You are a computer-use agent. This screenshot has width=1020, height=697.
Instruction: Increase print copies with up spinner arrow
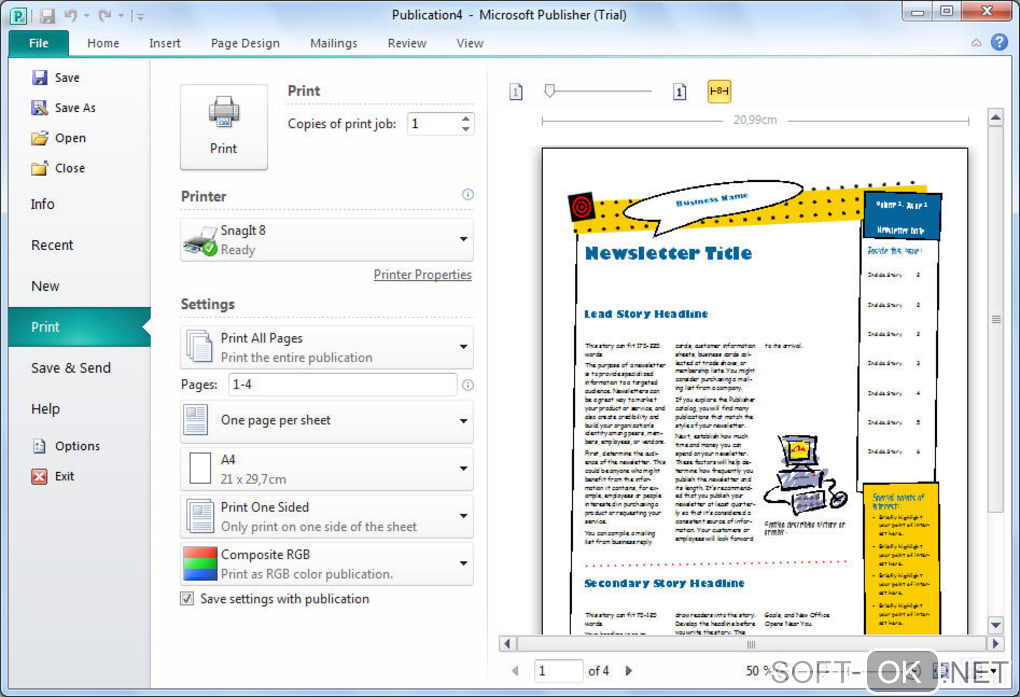(466, 118)
